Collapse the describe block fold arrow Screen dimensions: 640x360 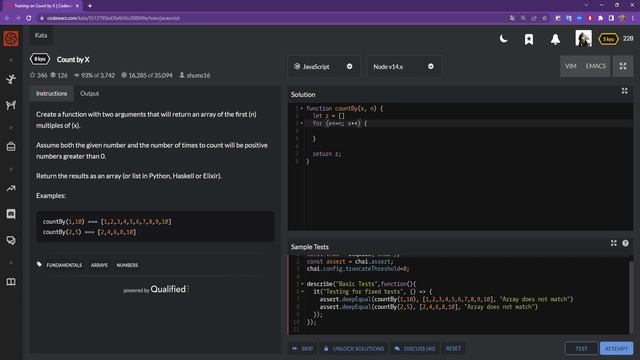[x=302, y=284]
